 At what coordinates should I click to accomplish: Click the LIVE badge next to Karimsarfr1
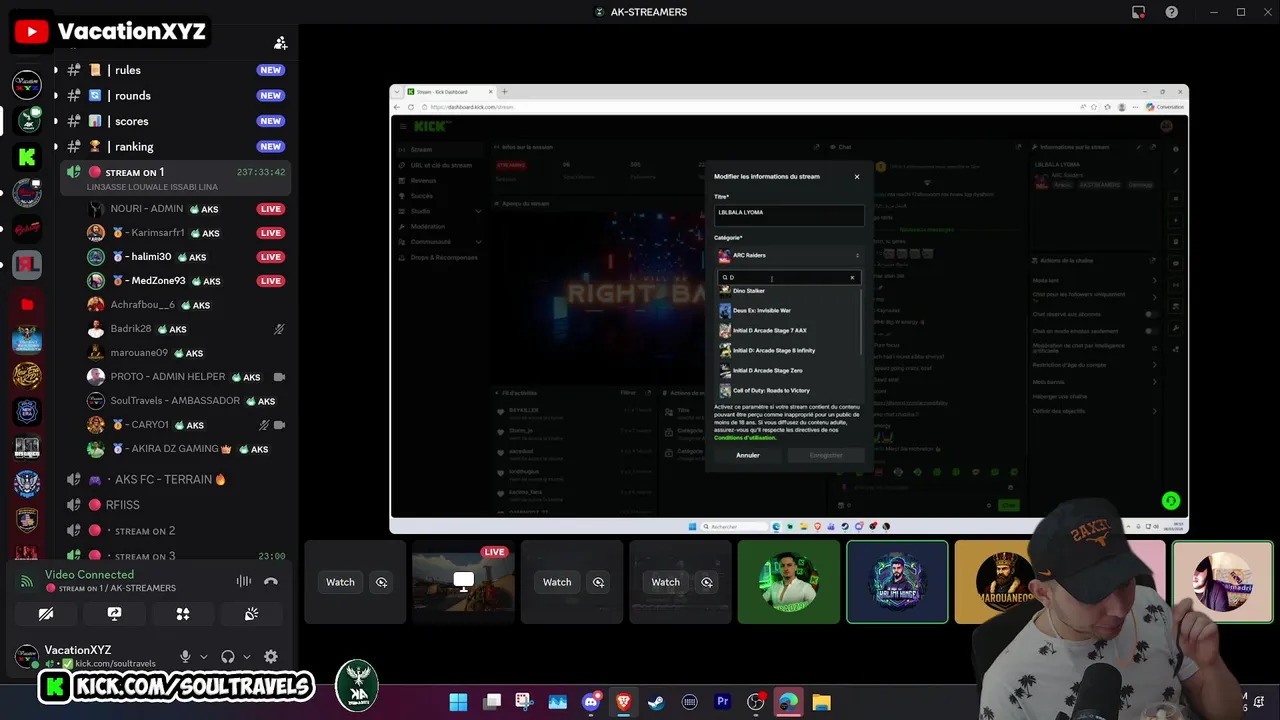270,233
